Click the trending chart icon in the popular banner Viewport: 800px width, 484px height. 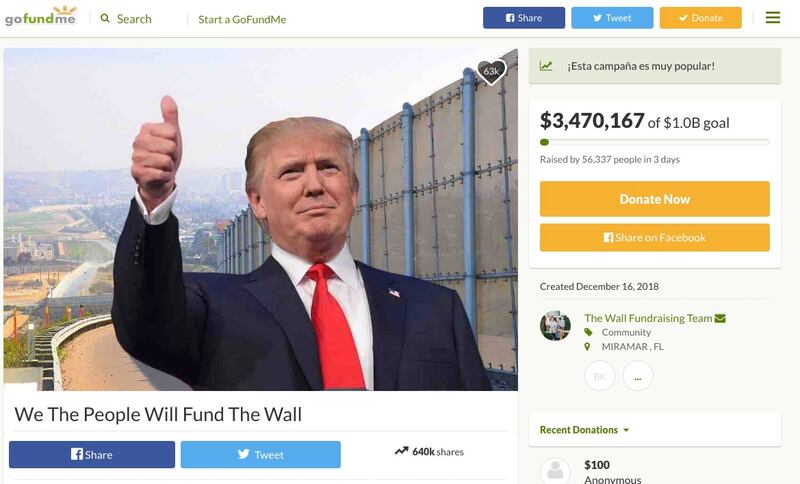coord(546,66)
